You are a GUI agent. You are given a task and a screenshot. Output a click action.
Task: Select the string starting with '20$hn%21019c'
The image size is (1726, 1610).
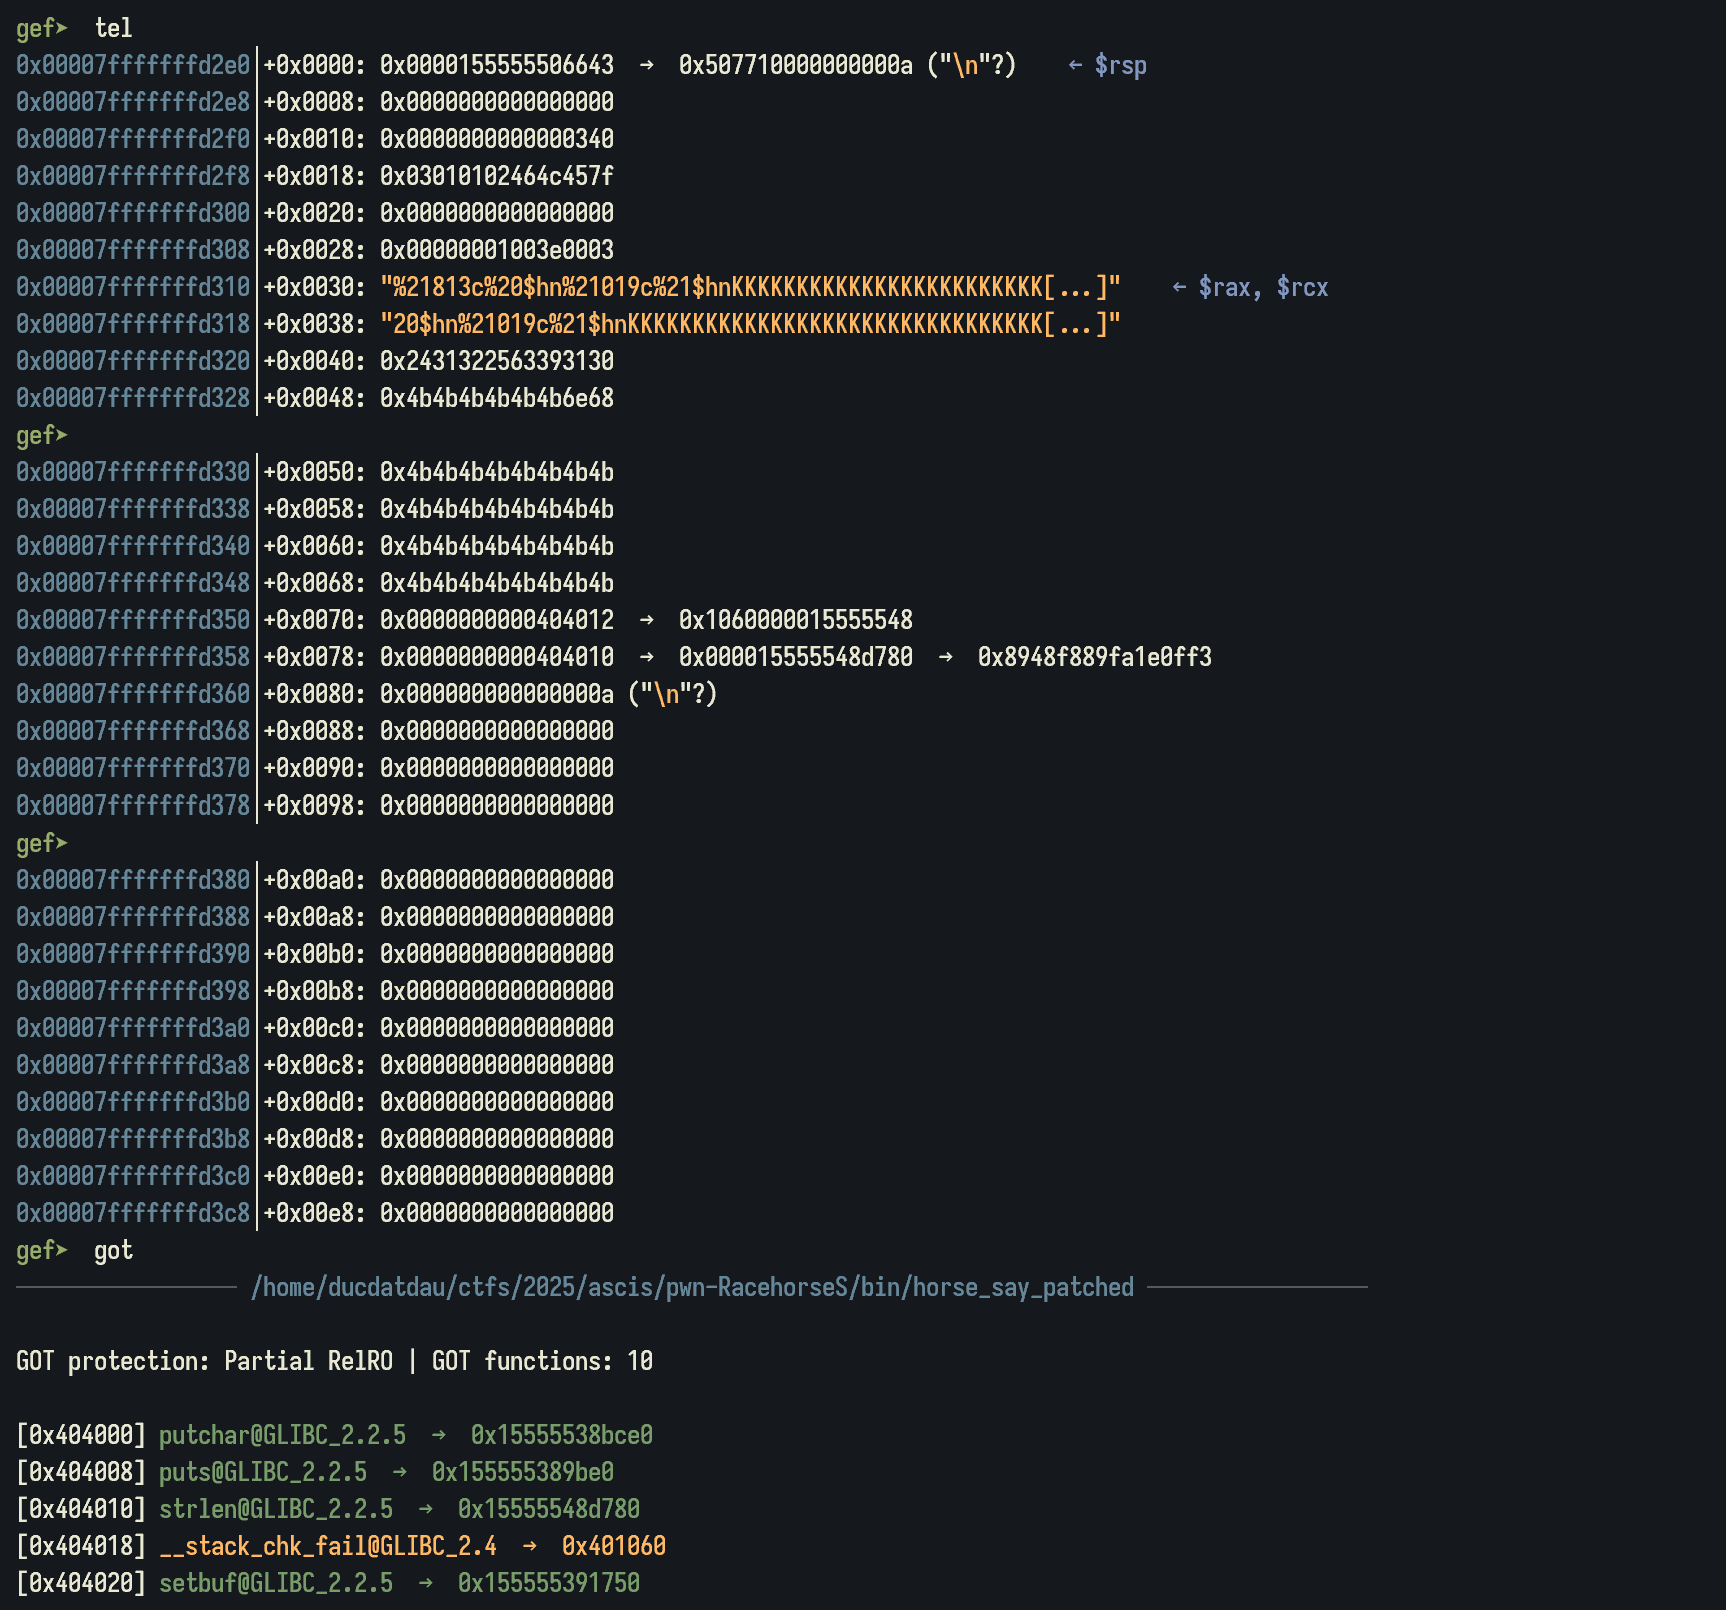coord(750,325)
